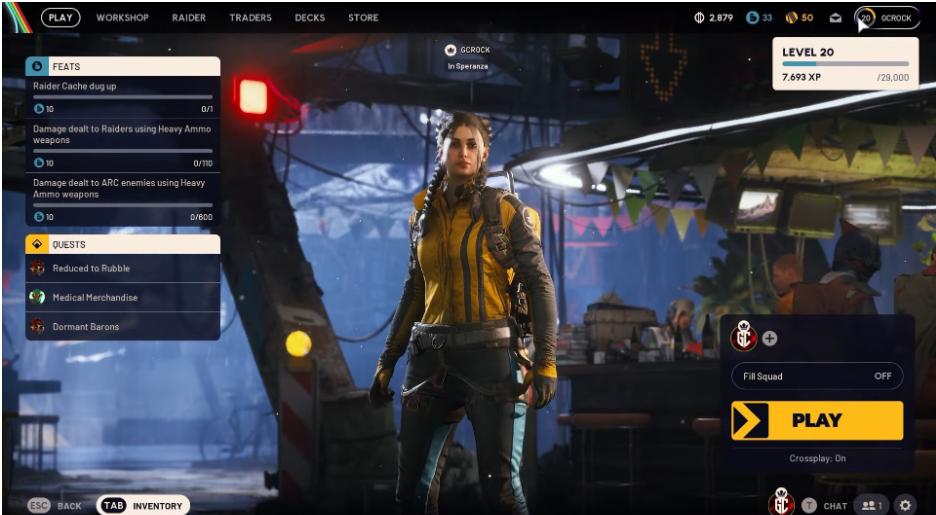Click the player avatar beside Chat
This screenshot has height=515, width=936.
(780, 504)
